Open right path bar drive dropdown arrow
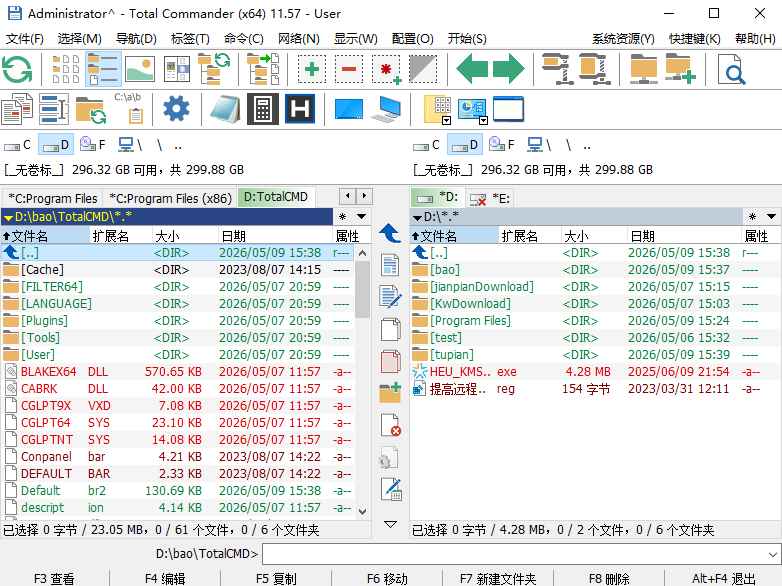This screenshot has height=586, width=782. click(x=417, y=217)
